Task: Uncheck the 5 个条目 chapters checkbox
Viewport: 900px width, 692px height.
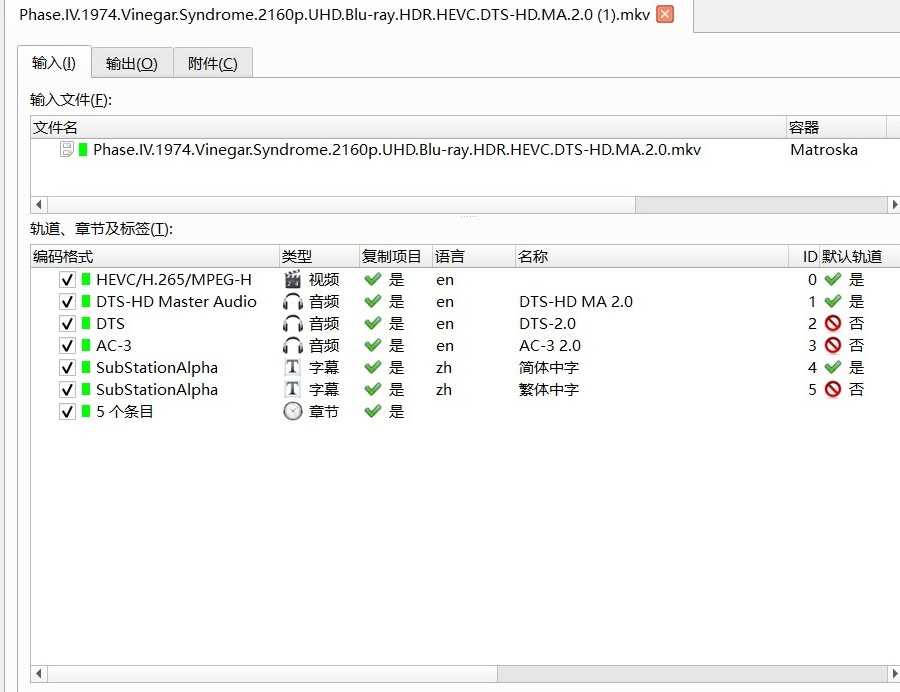Action: tap(67, 412)
